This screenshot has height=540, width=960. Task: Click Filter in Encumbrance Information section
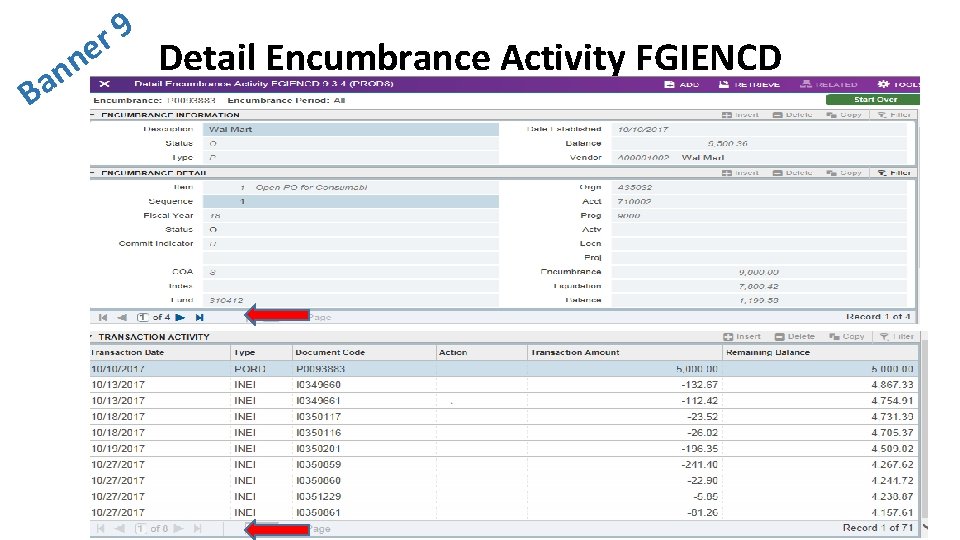pos(894,115)
